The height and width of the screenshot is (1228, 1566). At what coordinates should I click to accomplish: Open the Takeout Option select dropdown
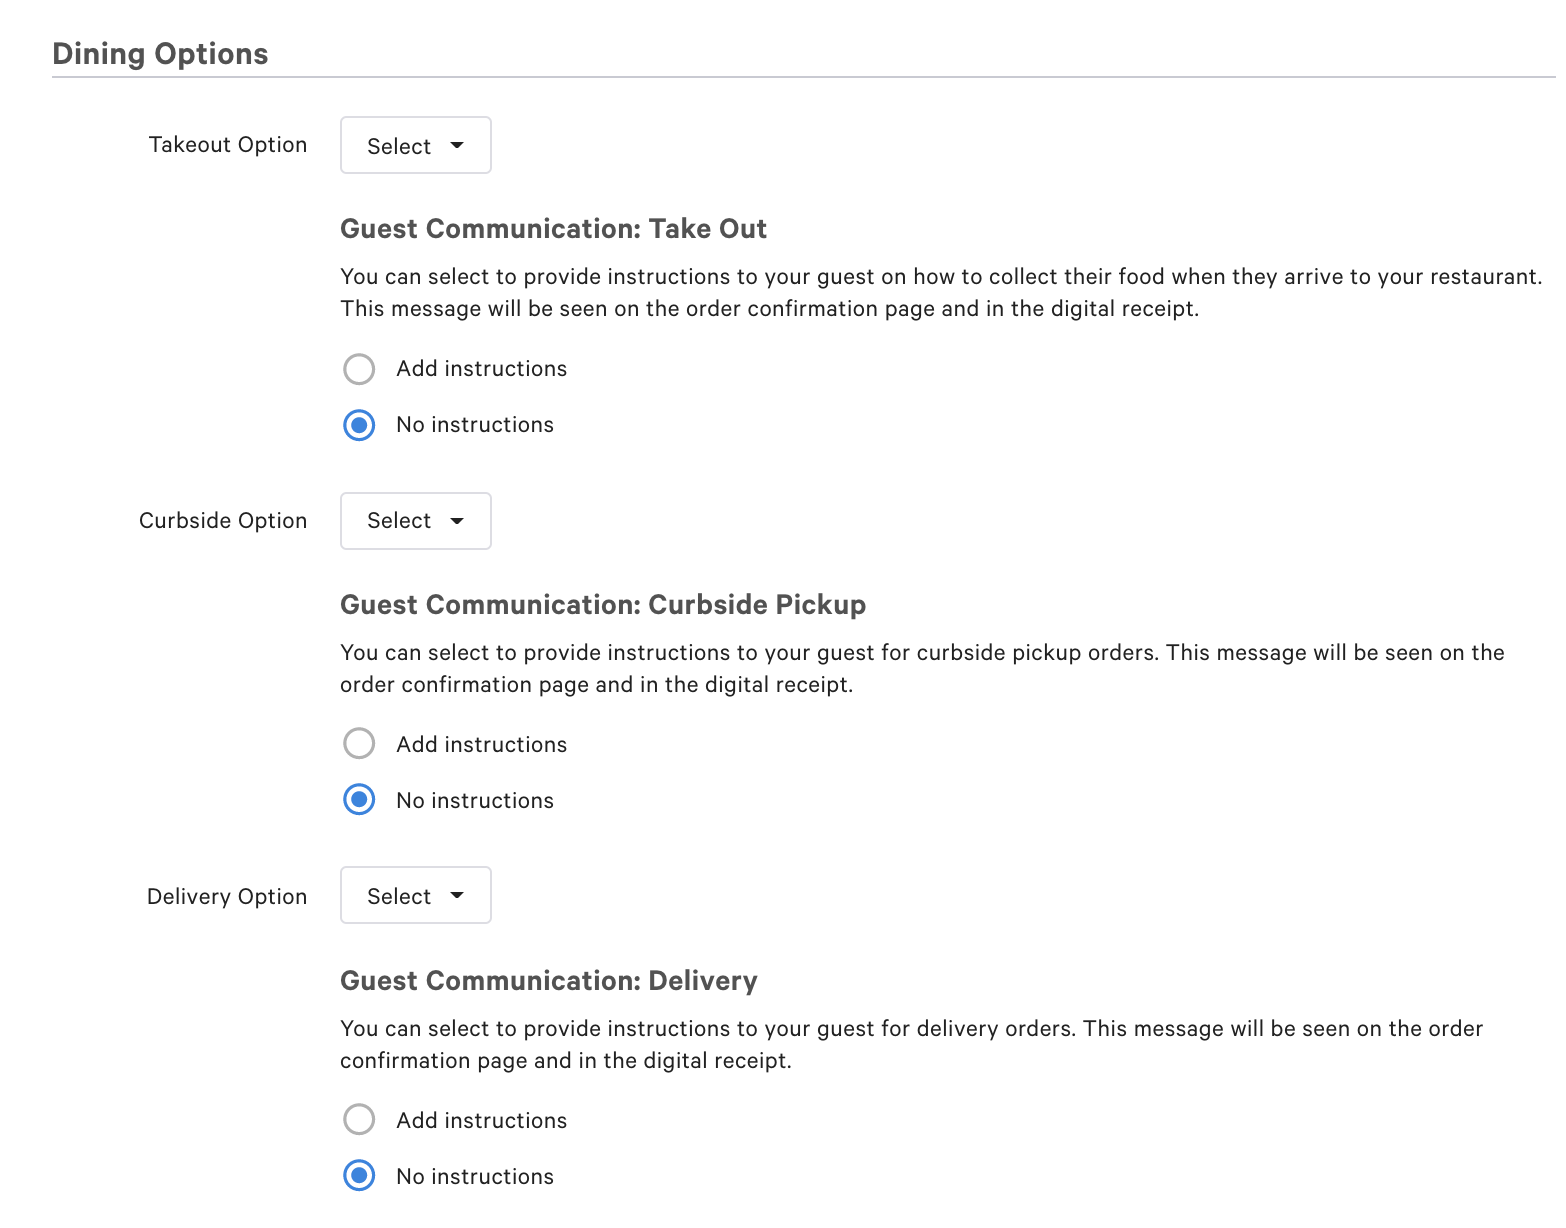pos(415,145)
